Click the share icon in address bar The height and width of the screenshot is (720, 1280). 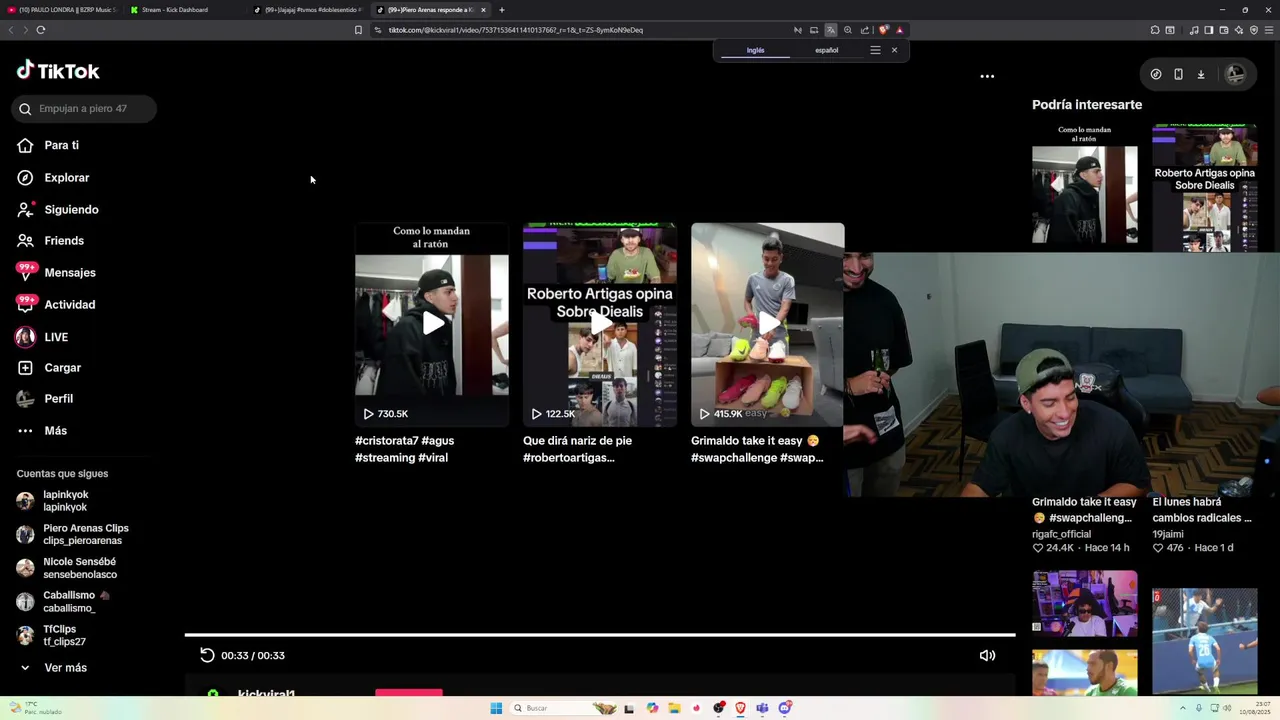pyautogui.click(x=865, y=30)
